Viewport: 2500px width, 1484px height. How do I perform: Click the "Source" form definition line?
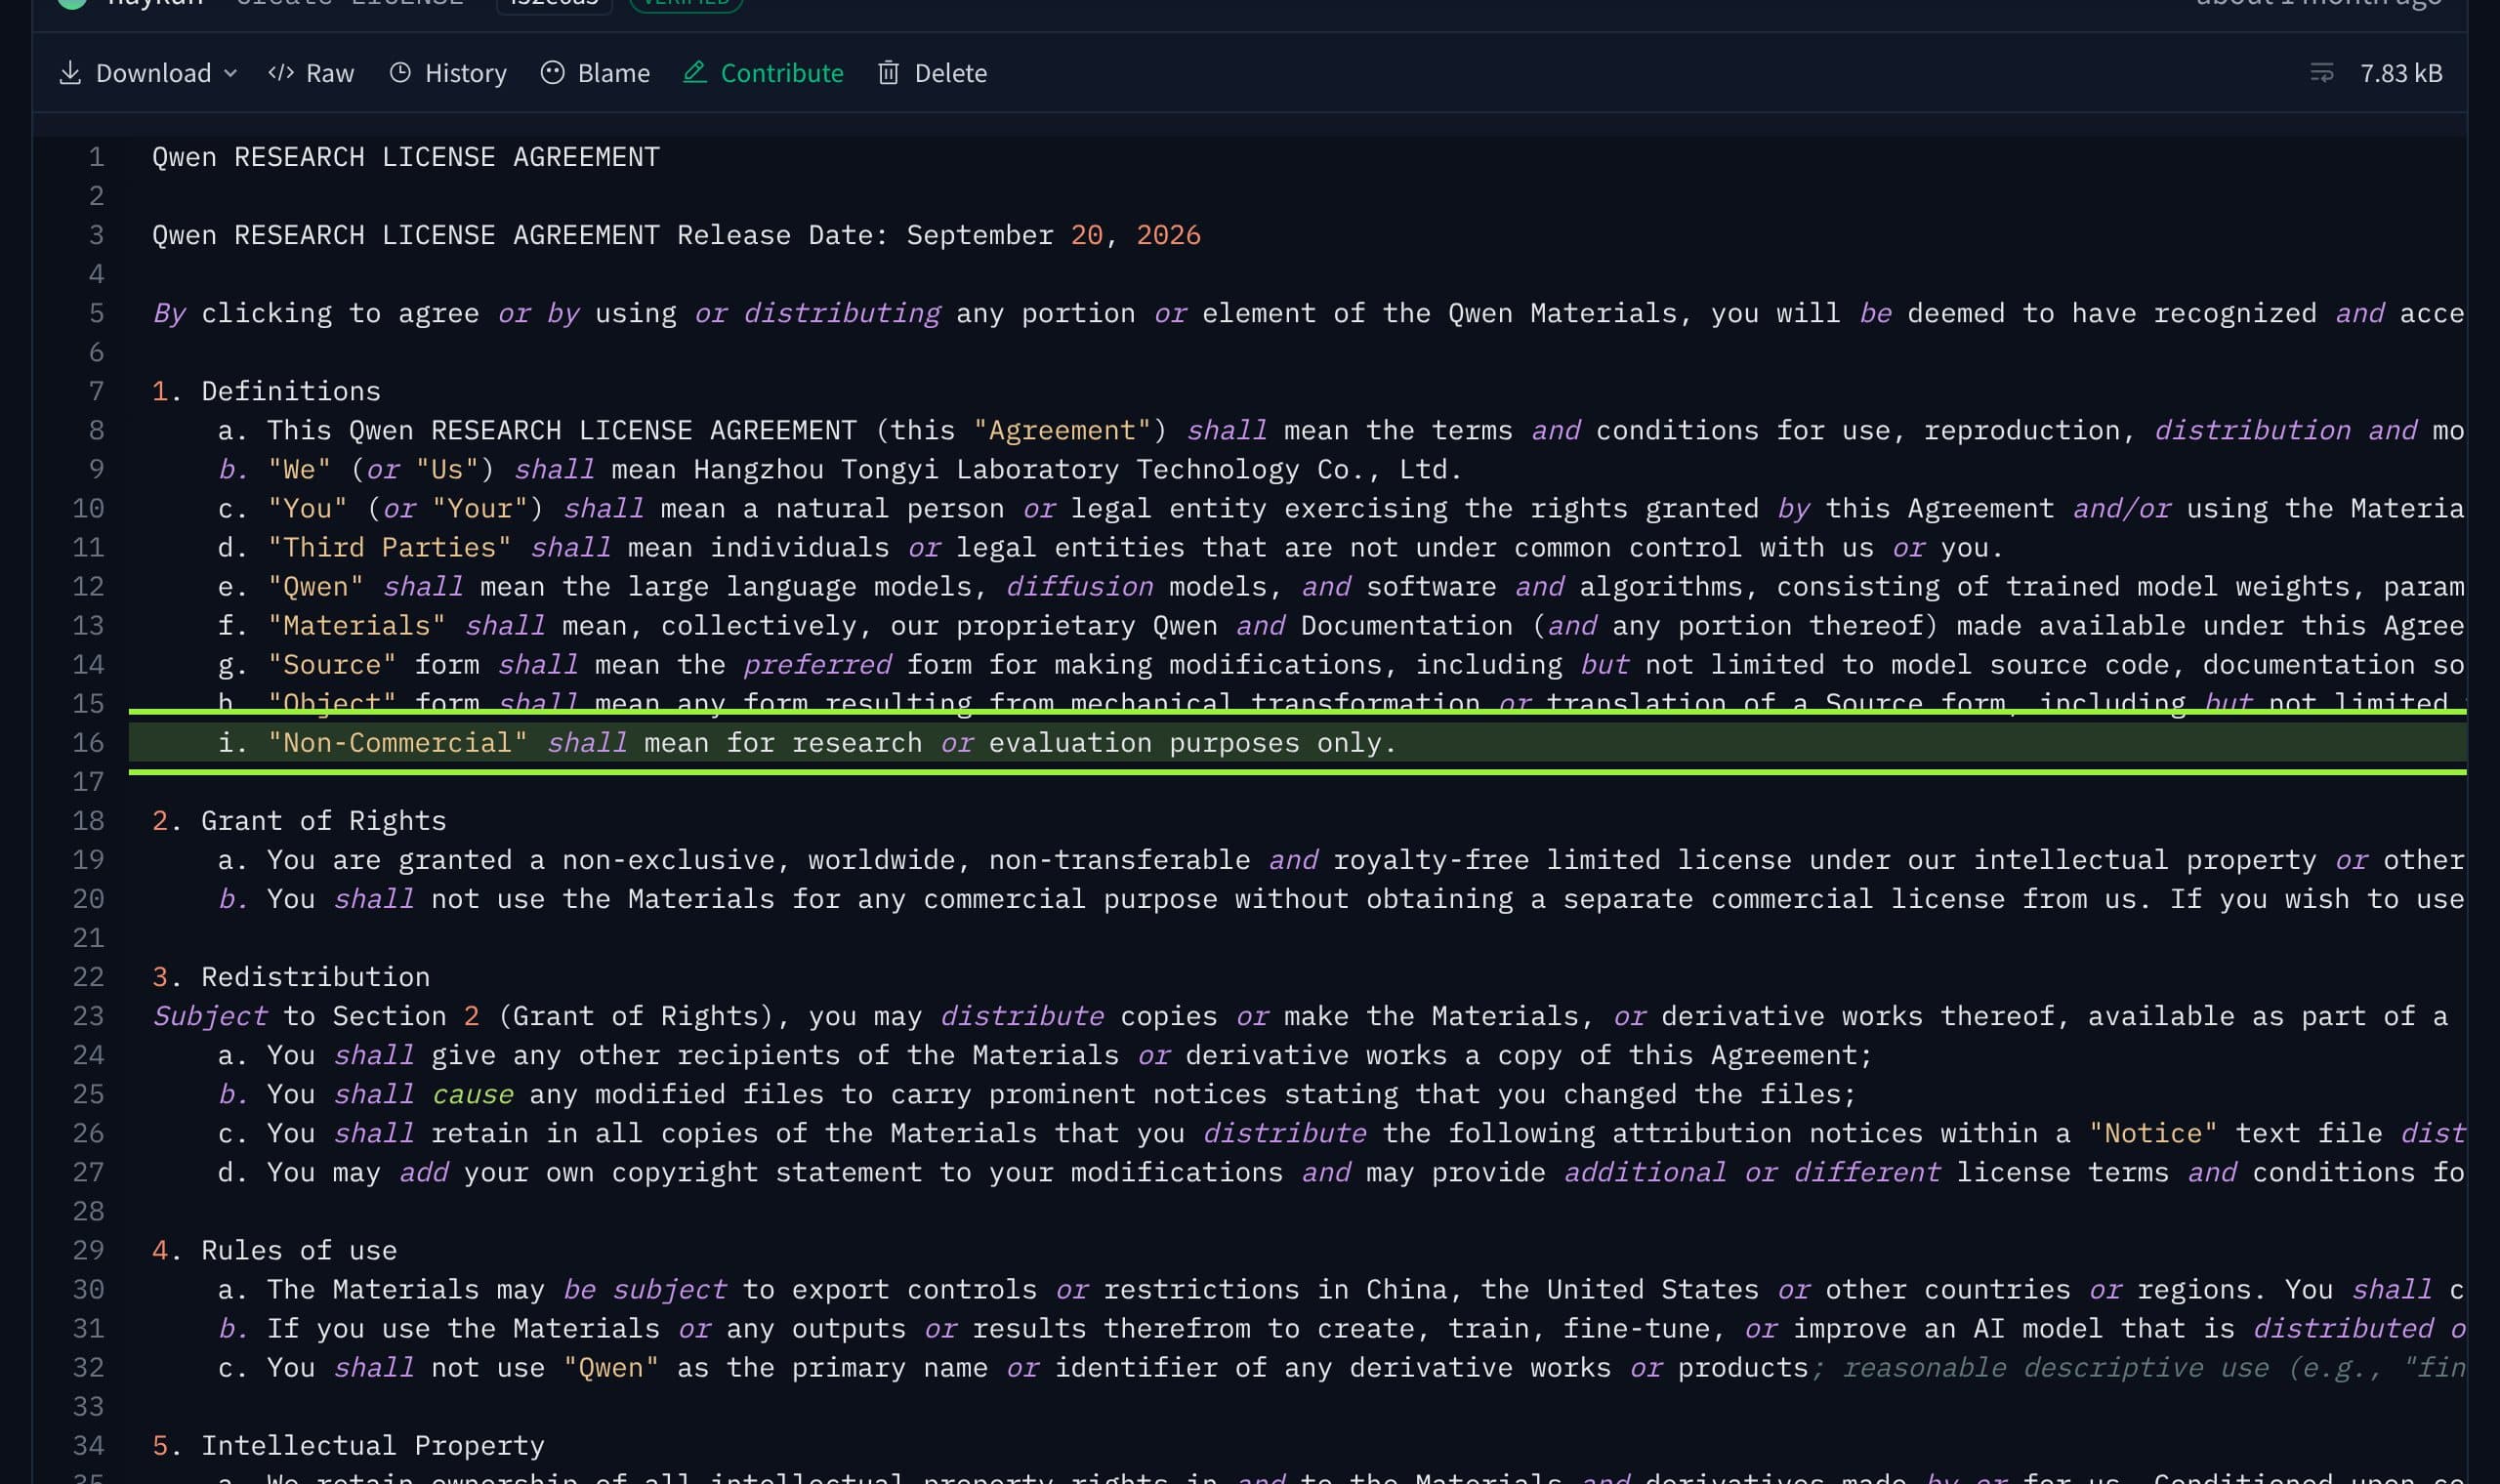click(1341, 665)
